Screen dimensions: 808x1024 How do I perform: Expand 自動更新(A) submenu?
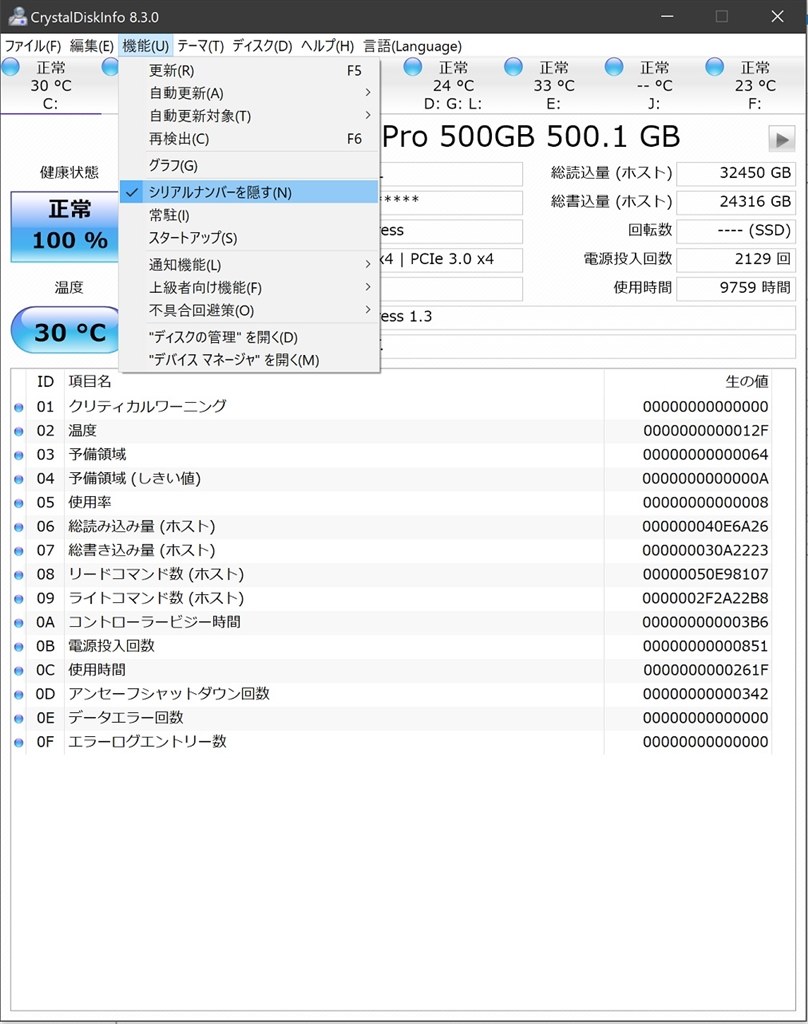[249, 93]
